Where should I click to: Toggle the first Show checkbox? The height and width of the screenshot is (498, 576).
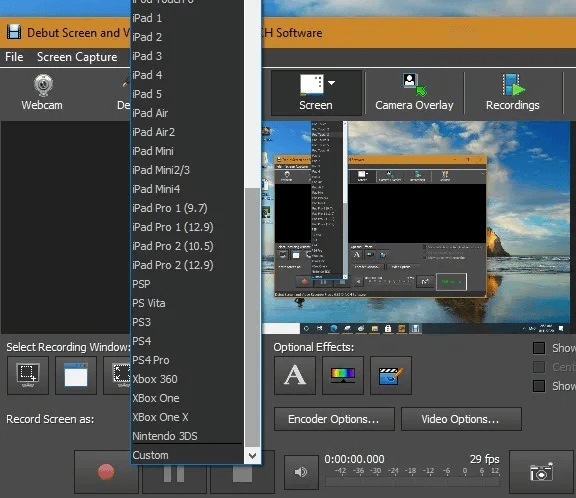pyautogui.click(x=539, y=348)
